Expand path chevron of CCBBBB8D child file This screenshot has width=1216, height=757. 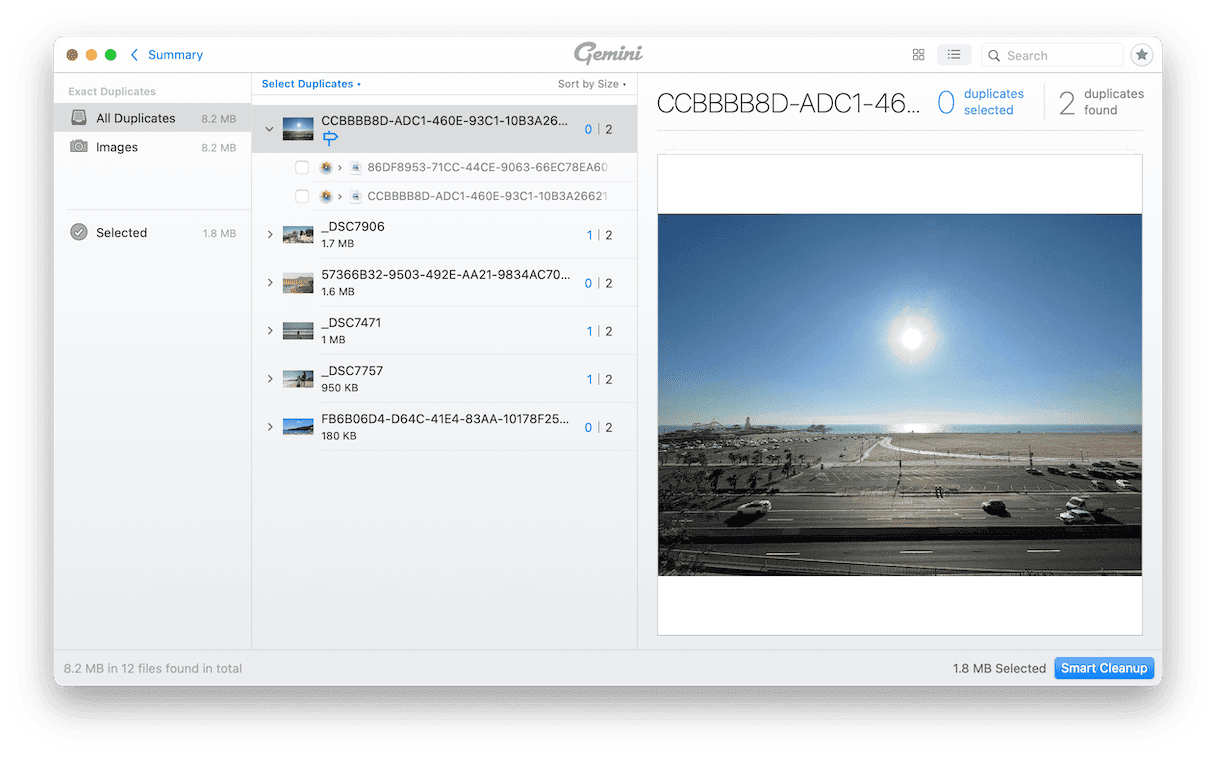[x=341, y=196]
